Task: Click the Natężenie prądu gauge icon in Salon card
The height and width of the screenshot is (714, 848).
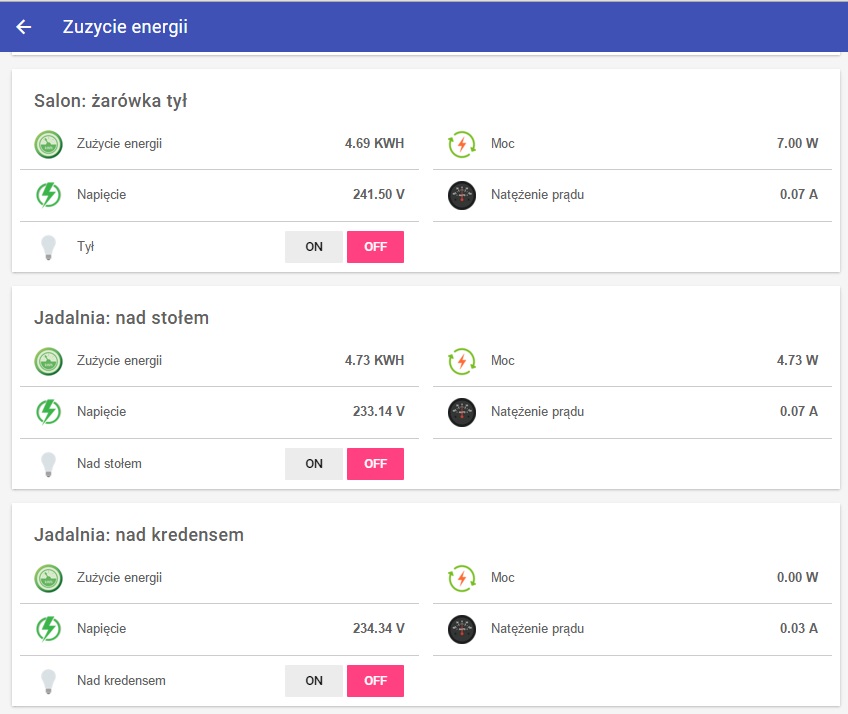Action: click(462, 195)
